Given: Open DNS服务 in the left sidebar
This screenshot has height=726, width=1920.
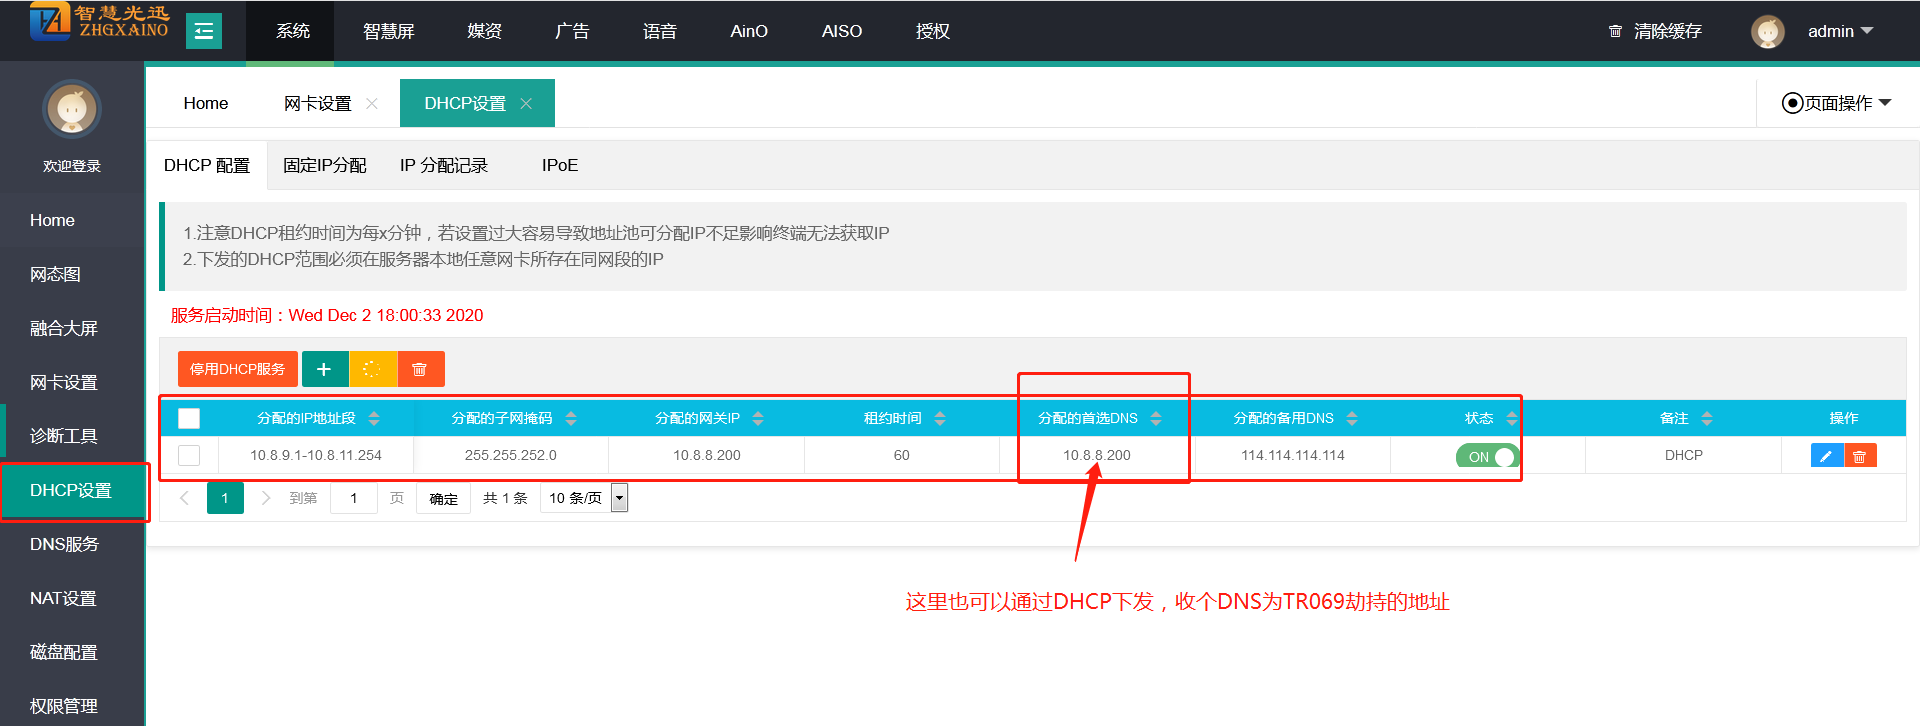Looking at the screenshot, I should [x=64, y=544].
